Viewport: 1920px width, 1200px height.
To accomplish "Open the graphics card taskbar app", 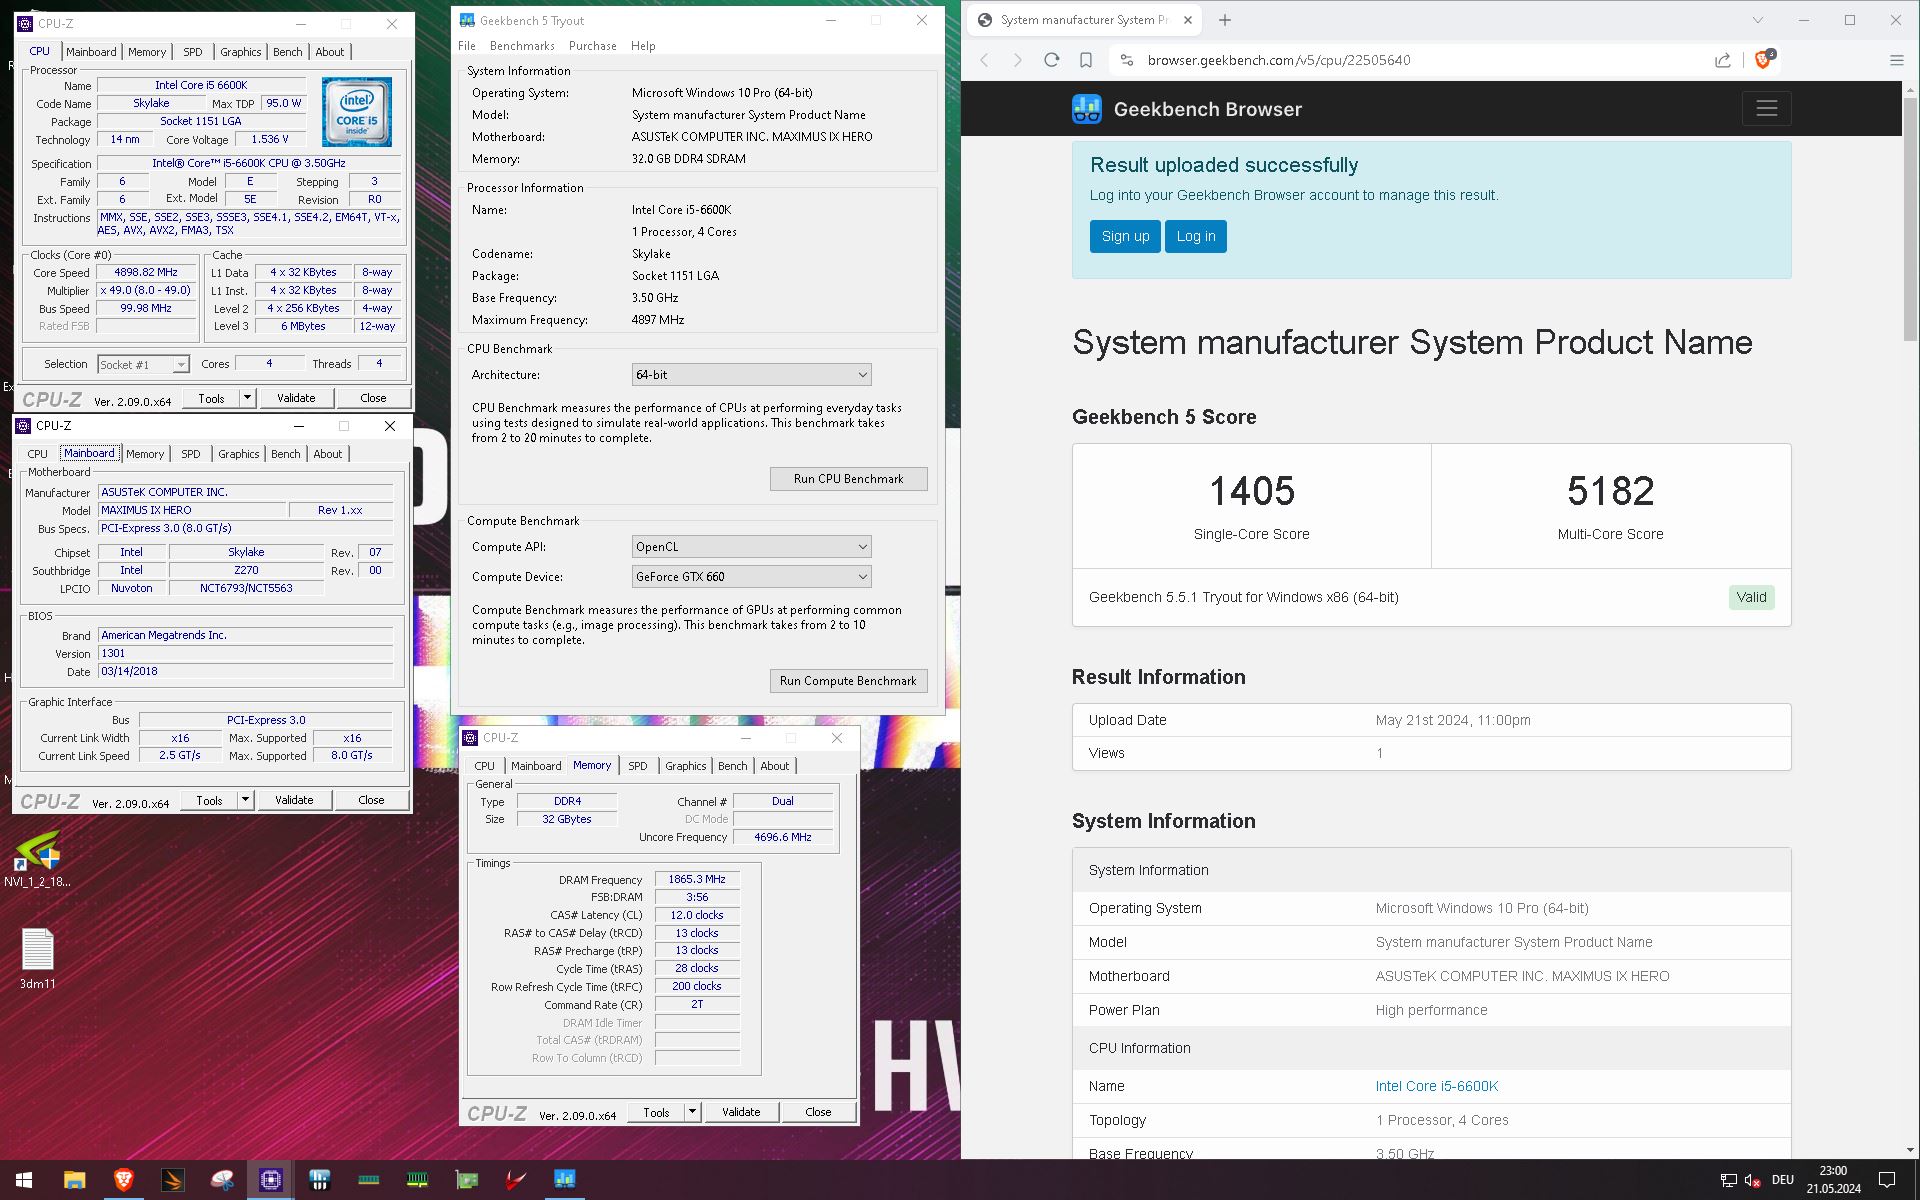I will tap(467, 1180).
